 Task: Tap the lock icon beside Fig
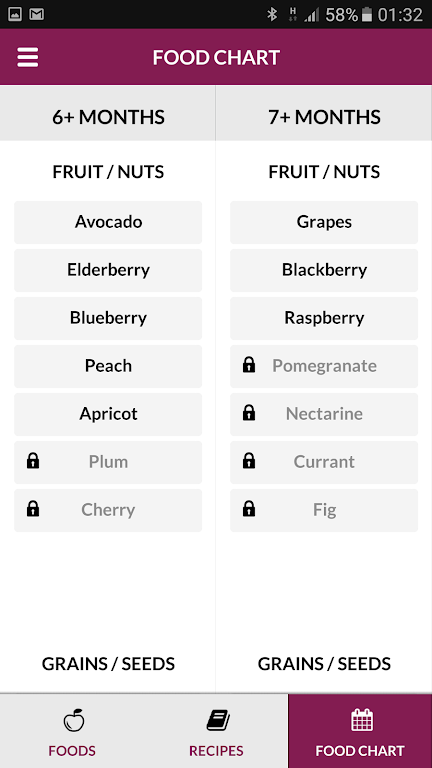(x=249, y=509)
